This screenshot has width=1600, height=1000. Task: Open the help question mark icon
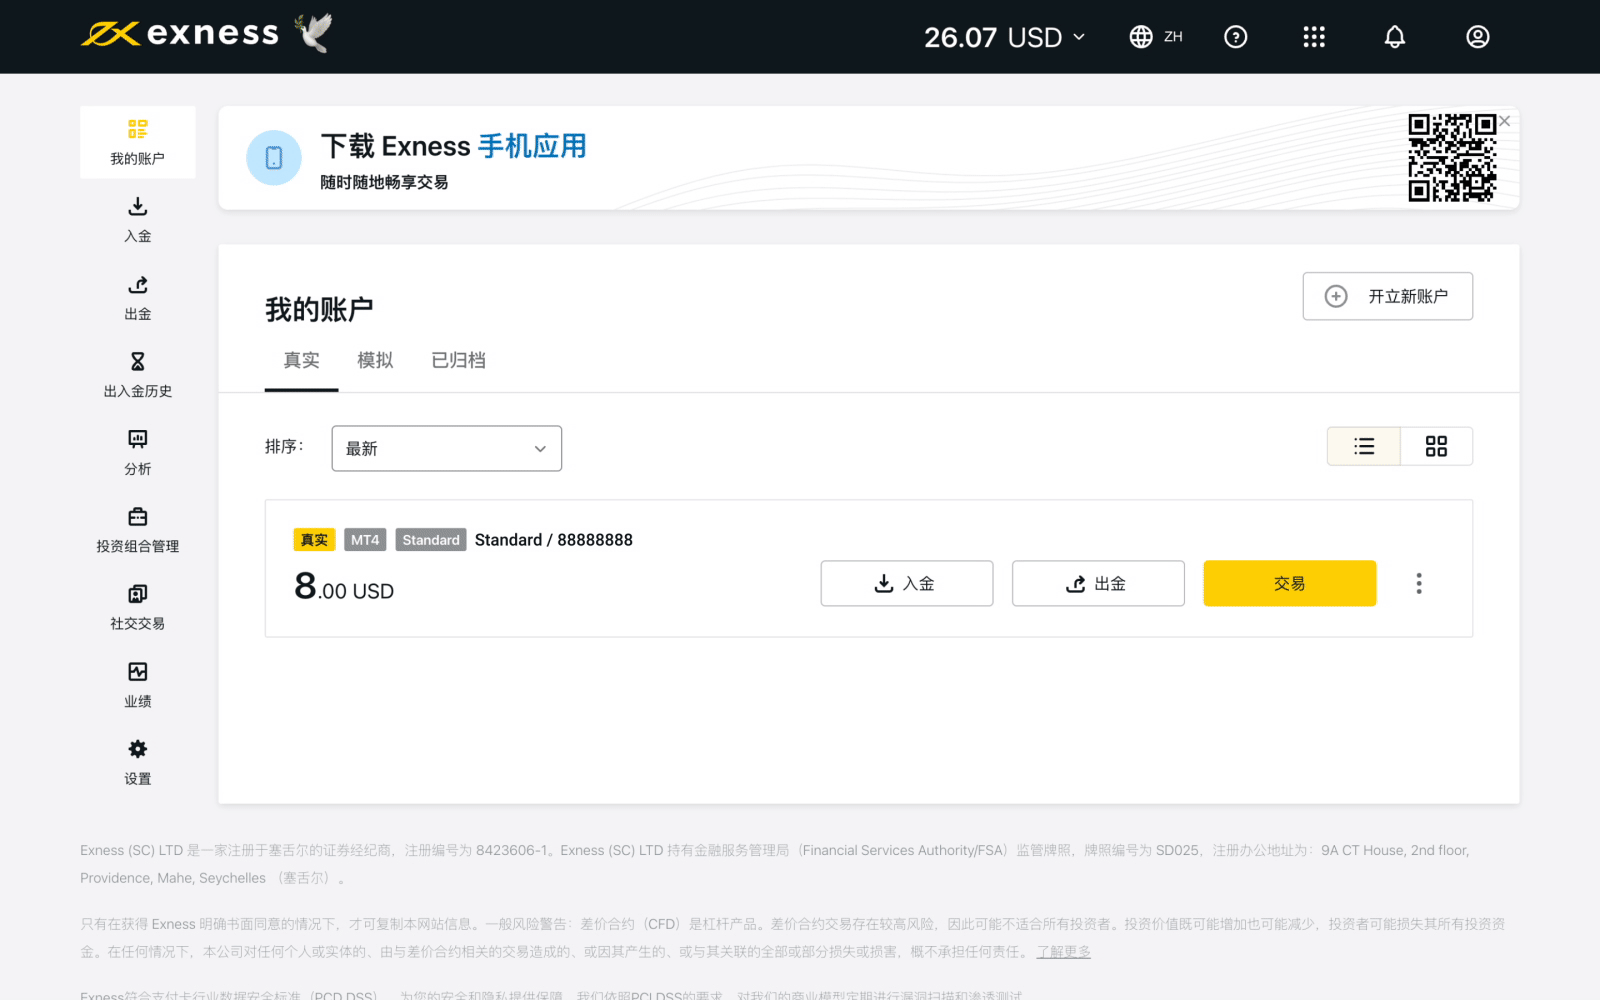(1236, 37)
